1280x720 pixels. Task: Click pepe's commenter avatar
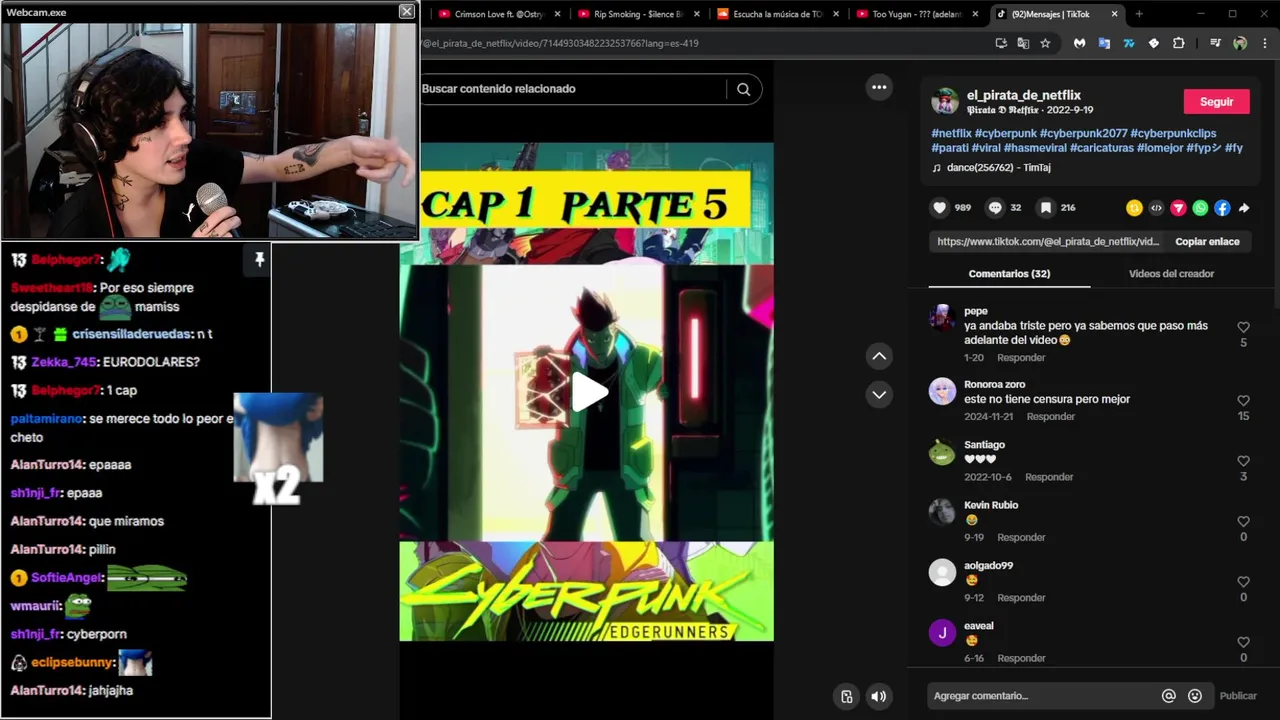tap(942, 318)
